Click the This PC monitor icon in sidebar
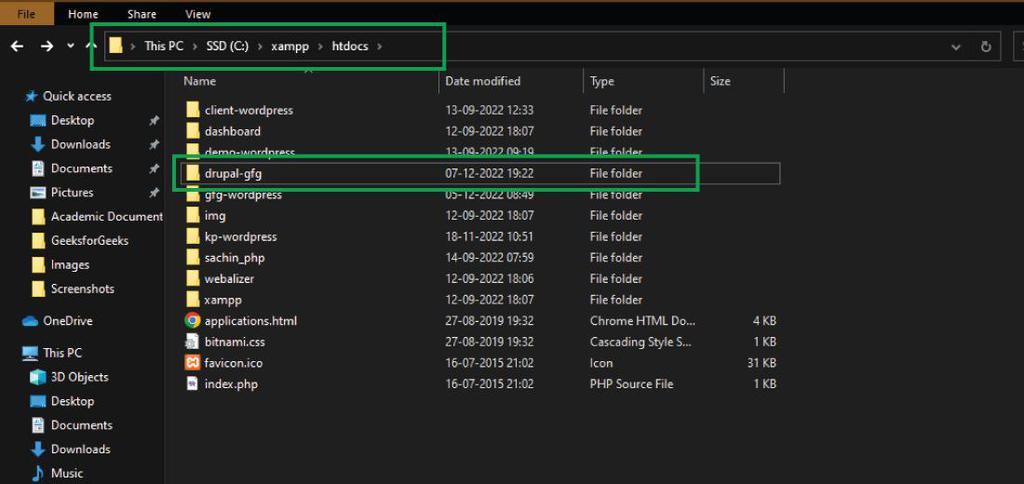The image size is (1024, 484). click(x=30, y=353)
